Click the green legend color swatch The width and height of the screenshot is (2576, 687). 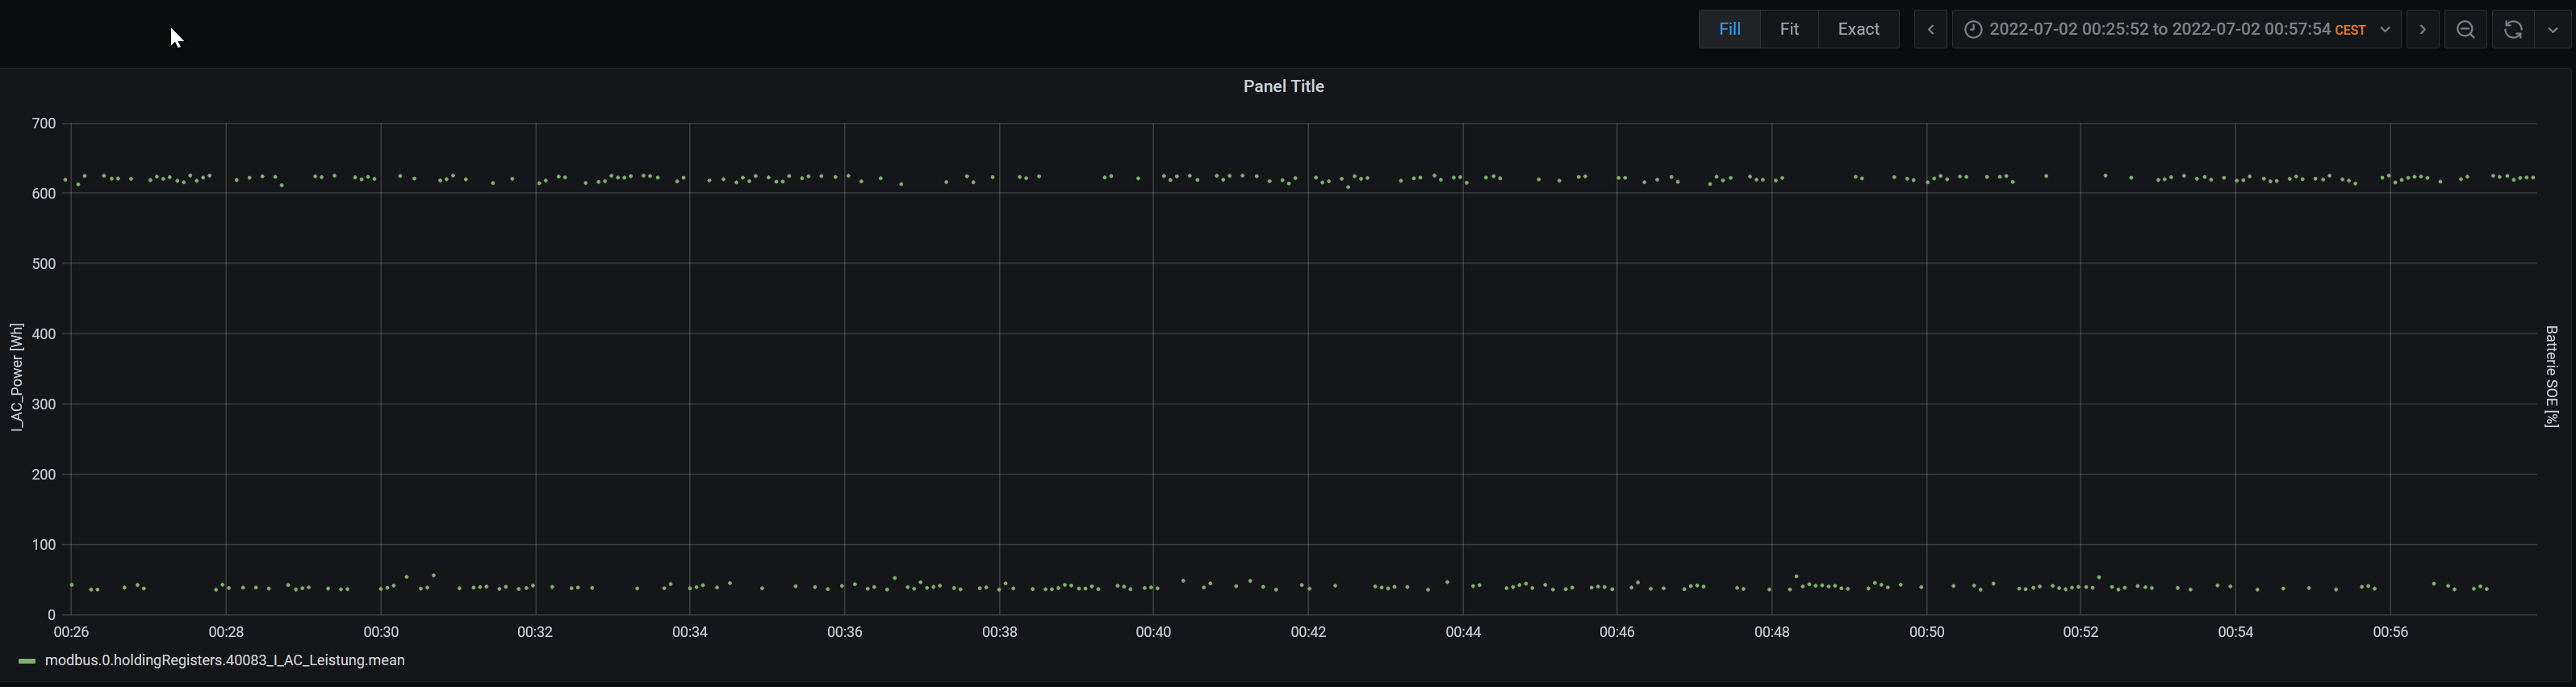(27, 661)
